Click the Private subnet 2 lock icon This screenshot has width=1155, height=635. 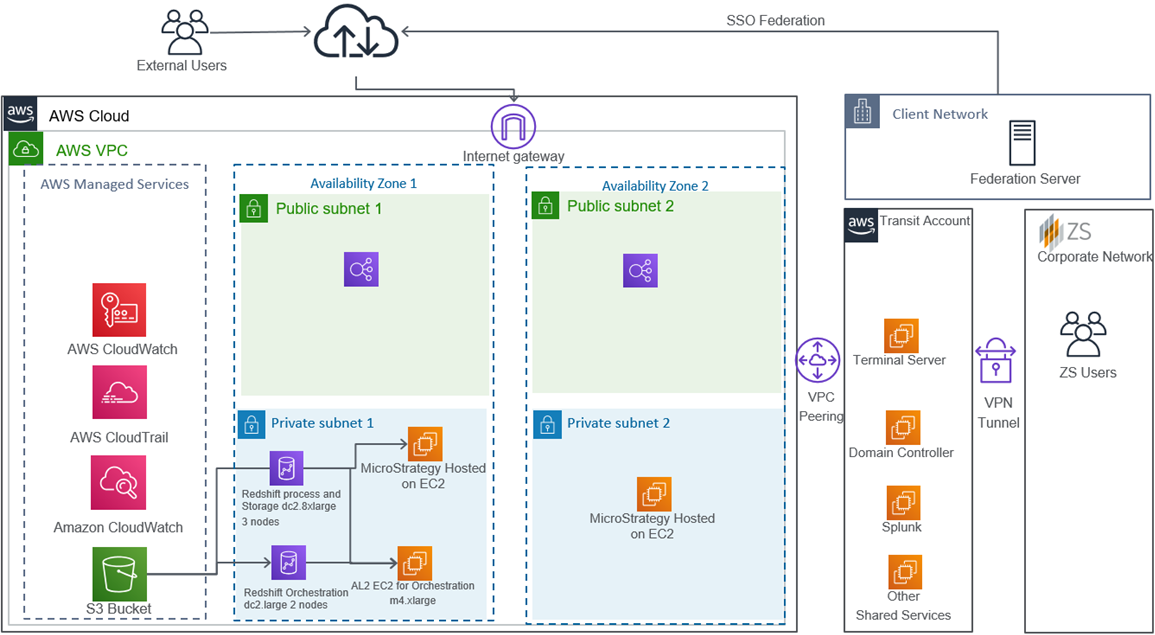546,424
